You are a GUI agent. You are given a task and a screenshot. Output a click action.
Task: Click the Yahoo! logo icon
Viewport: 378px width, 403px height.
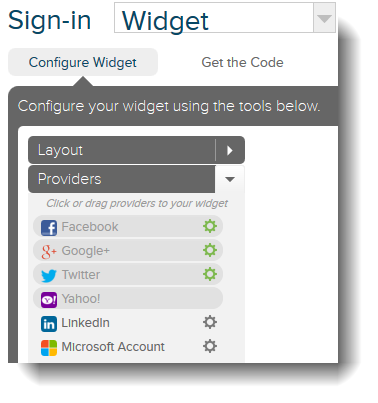[49, 300]
